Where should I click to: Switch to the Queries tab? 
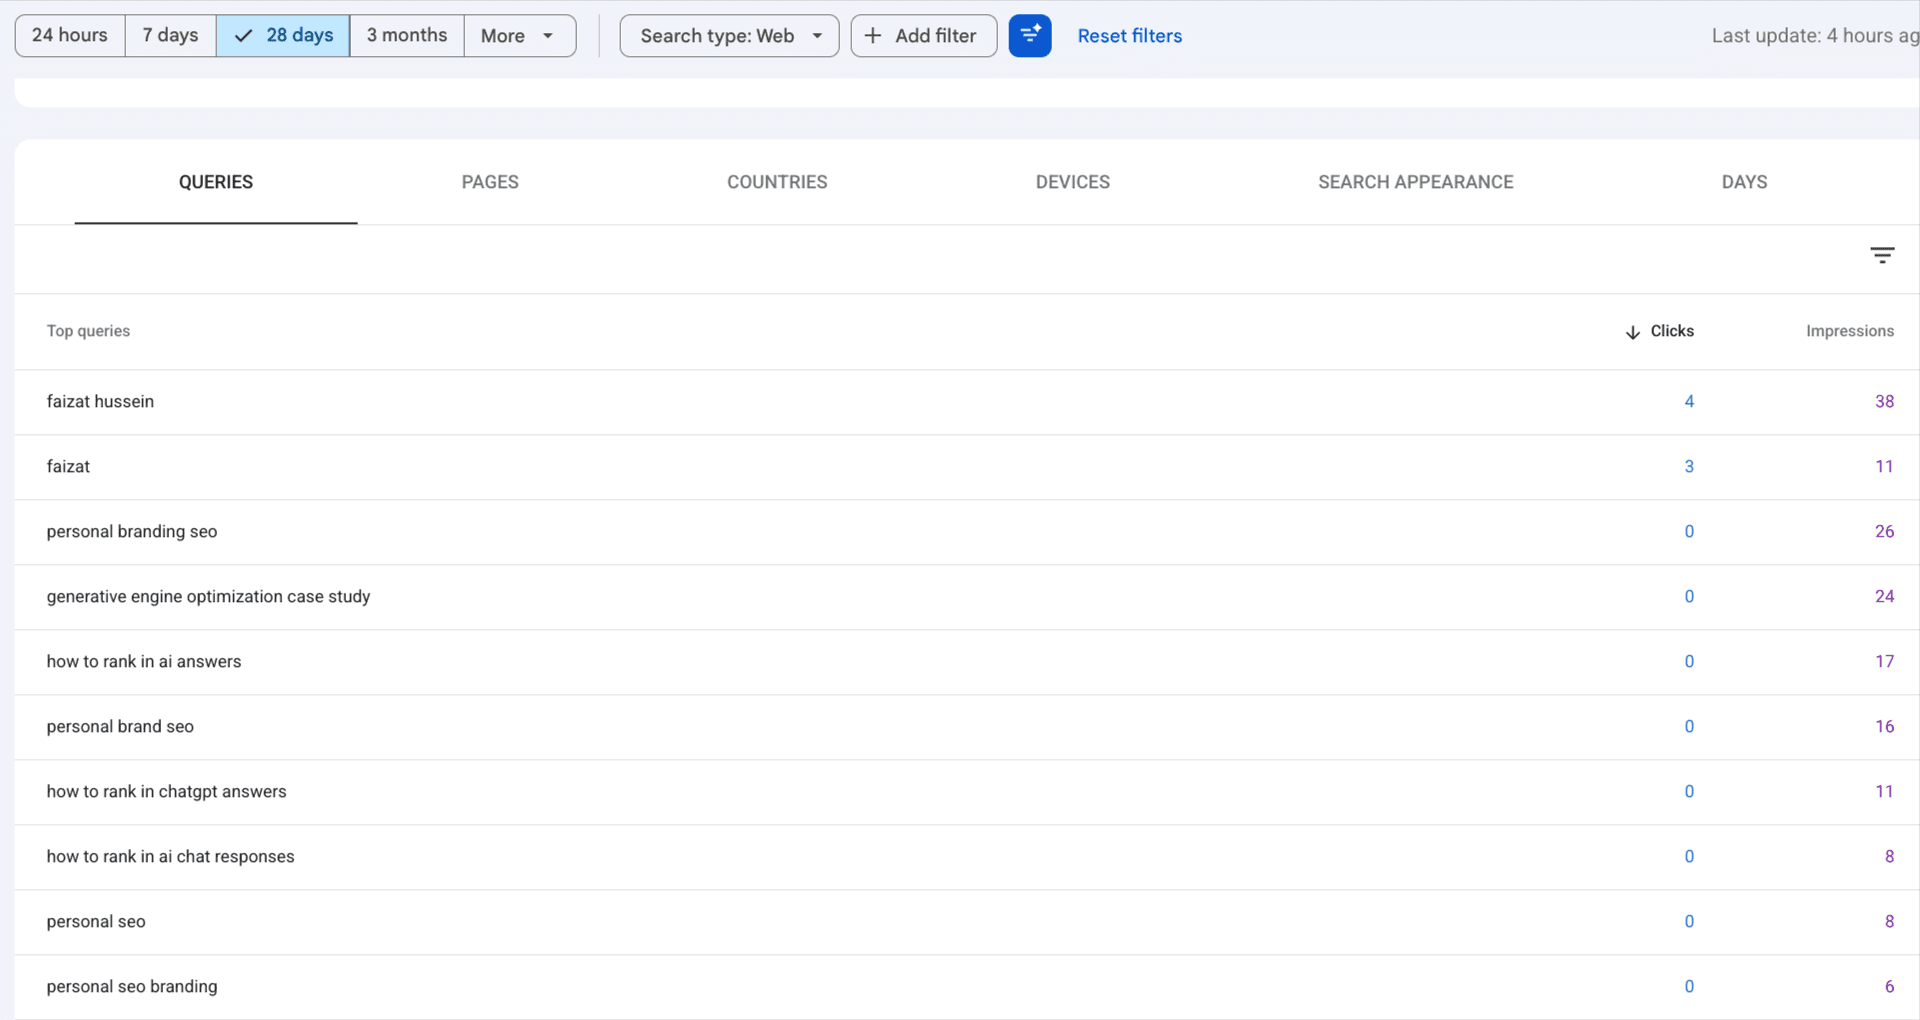pos(216,182)
